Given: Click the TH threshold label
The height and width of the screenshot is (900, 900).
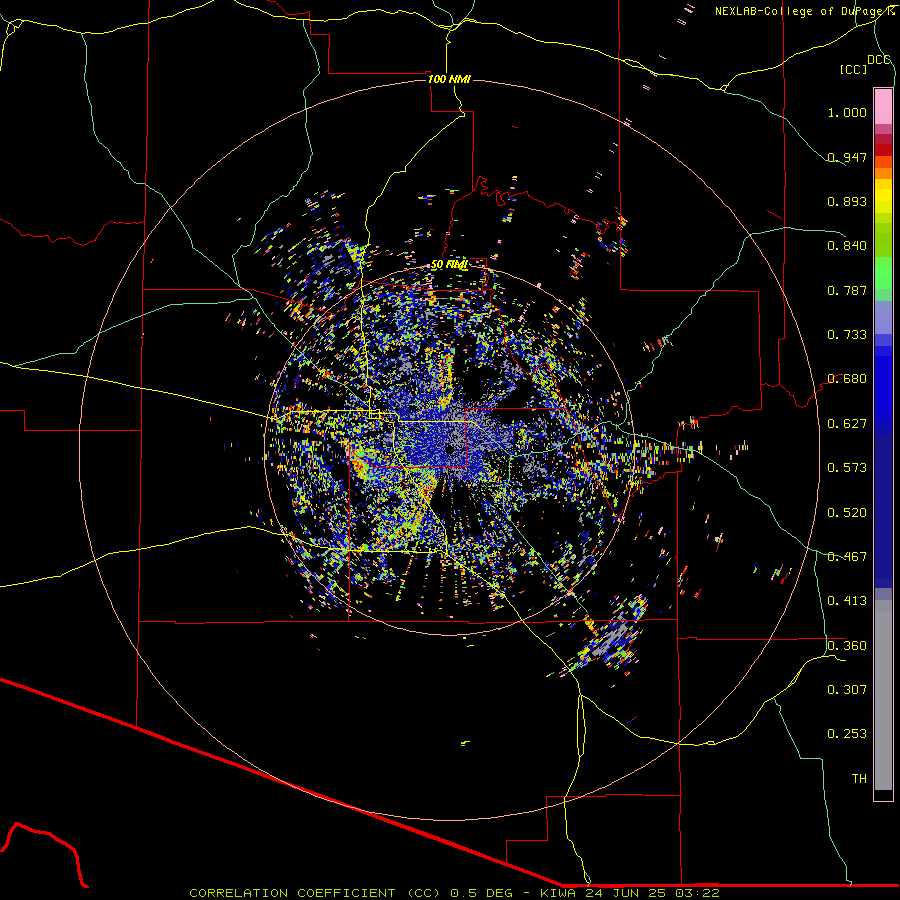Looking at the screenshot, I should pyautogui.click(x=859, y=779).
